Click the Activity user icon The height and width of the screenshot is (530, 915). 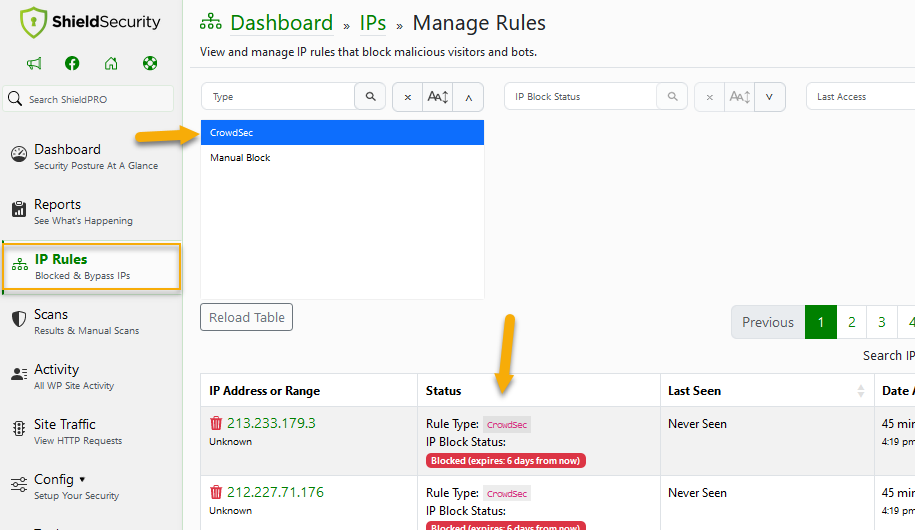[19, 374]
